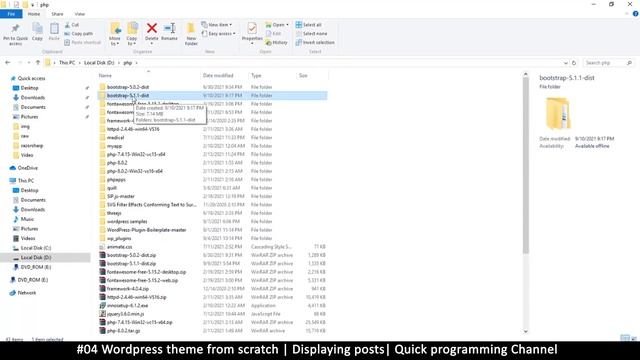Click the Paste ribbon icon

(54, 32)
